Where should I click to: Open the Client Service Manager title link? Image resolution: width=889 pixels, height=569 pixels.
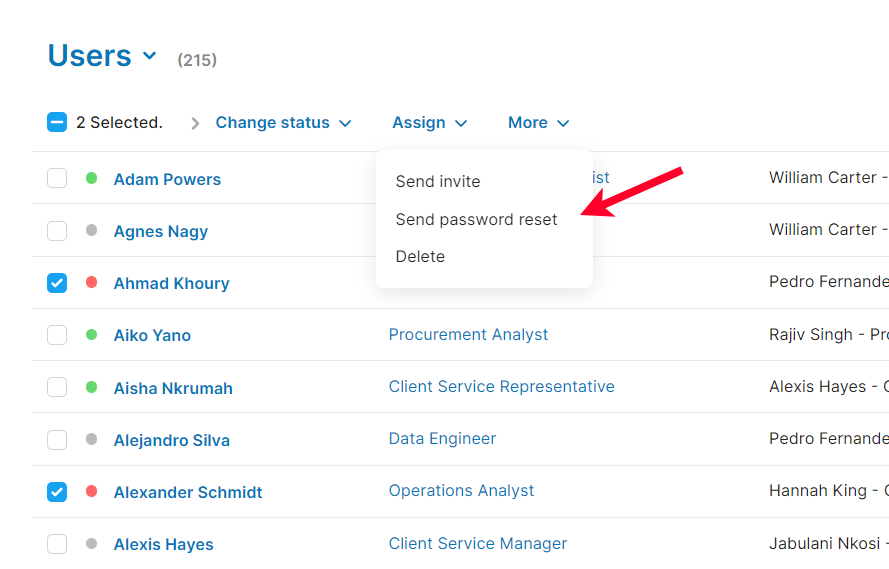[477, 544]
